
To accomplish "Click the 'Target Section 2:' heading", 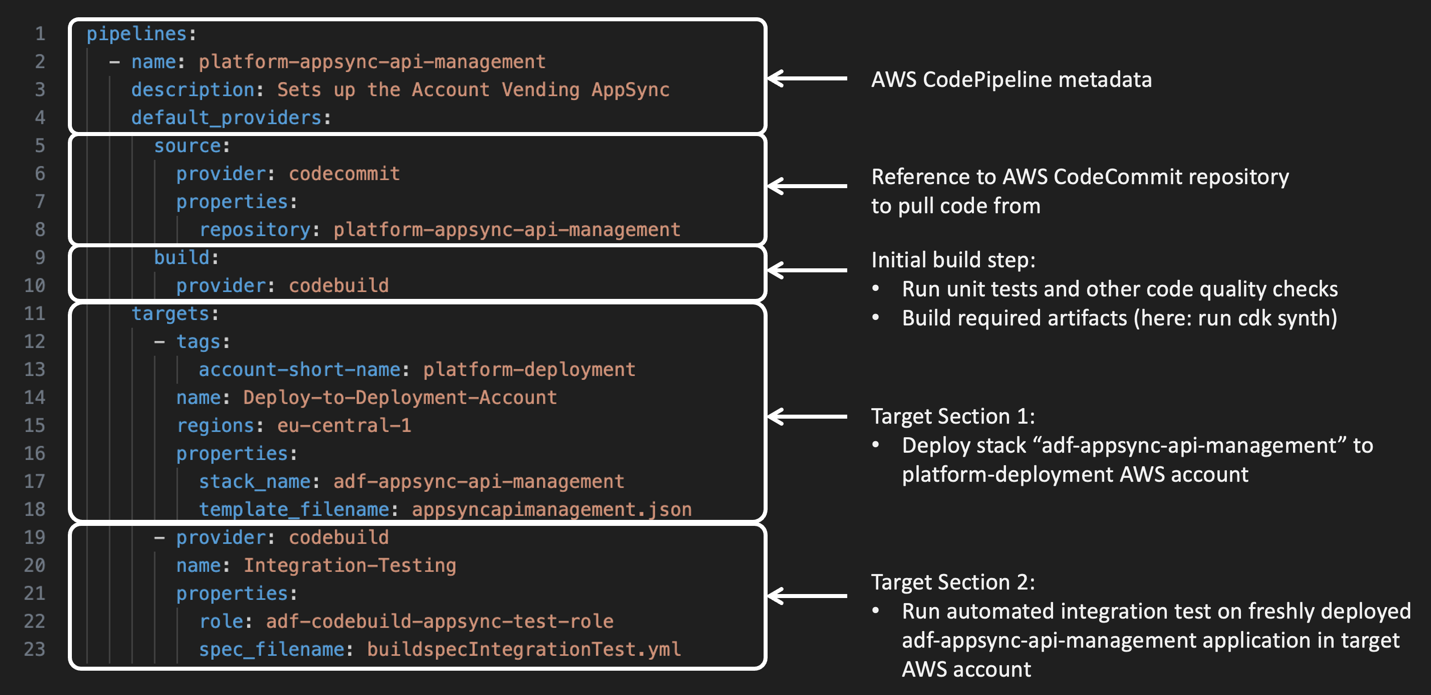I will tap(953, 582).
